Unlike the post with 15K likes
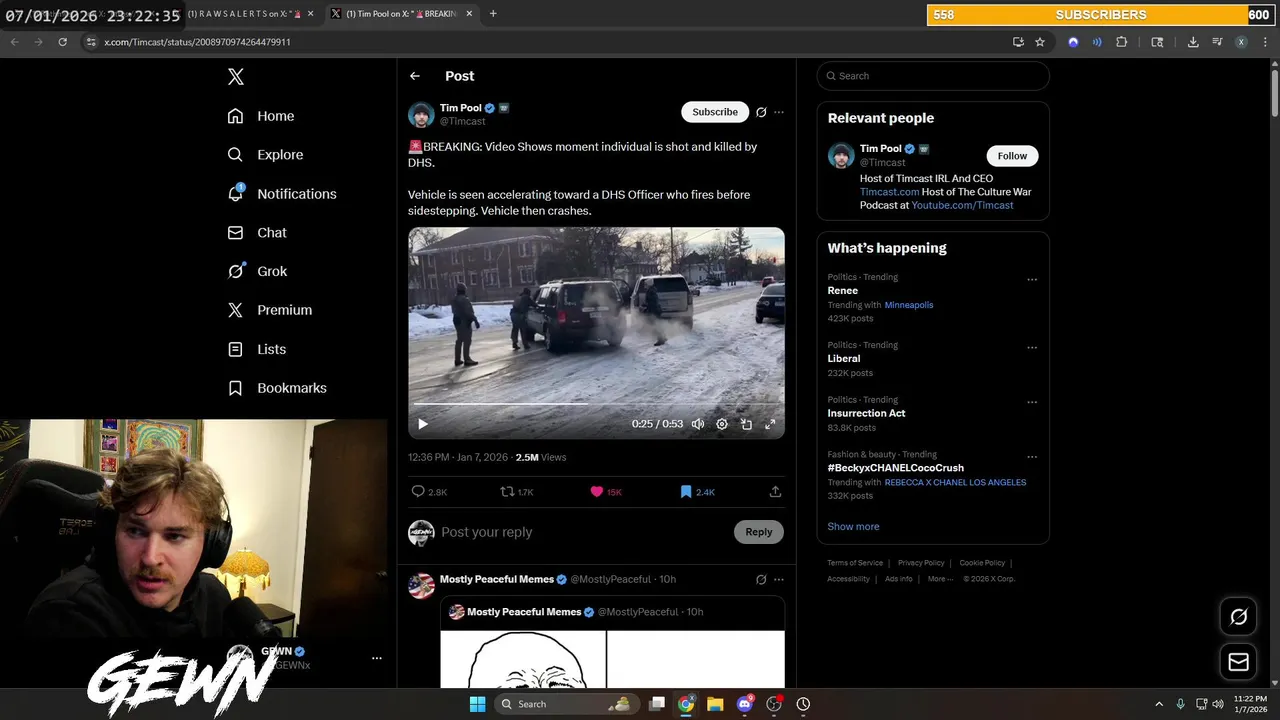Screen dimensions: 1280x720 pos(606,492)
